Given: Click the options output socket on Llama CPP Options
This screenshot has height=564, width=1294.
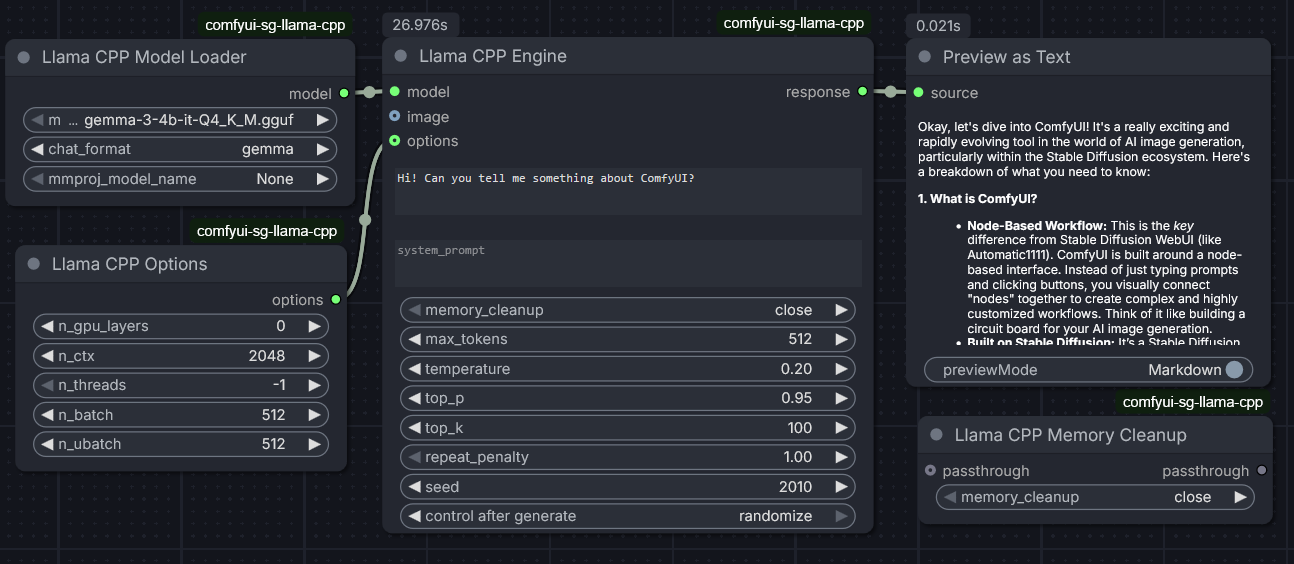Looking at the screenshot, I should (x=336, y=299).
